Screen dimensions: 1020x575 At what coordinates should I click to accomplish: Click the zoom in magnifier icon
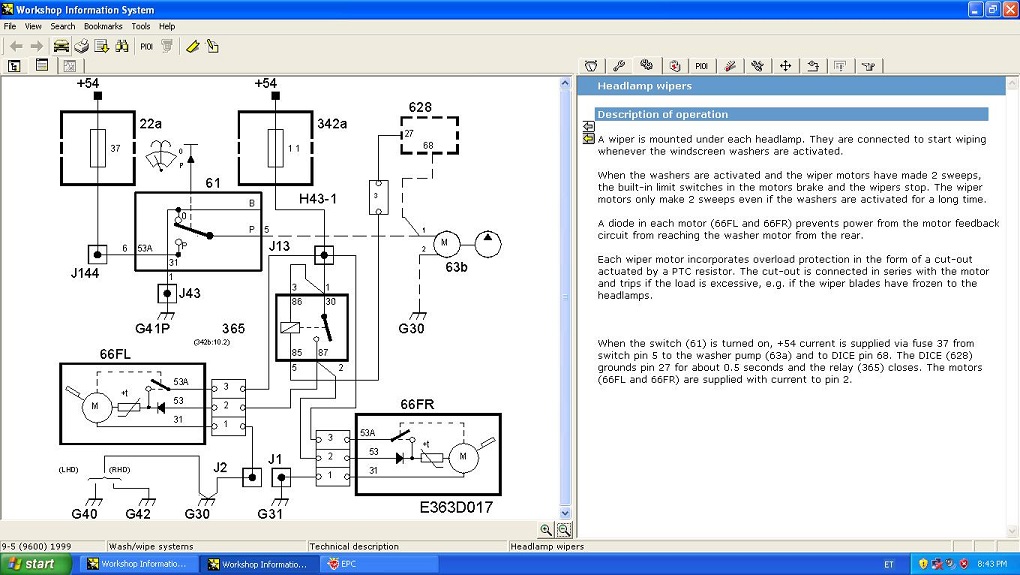coord(546,529)
